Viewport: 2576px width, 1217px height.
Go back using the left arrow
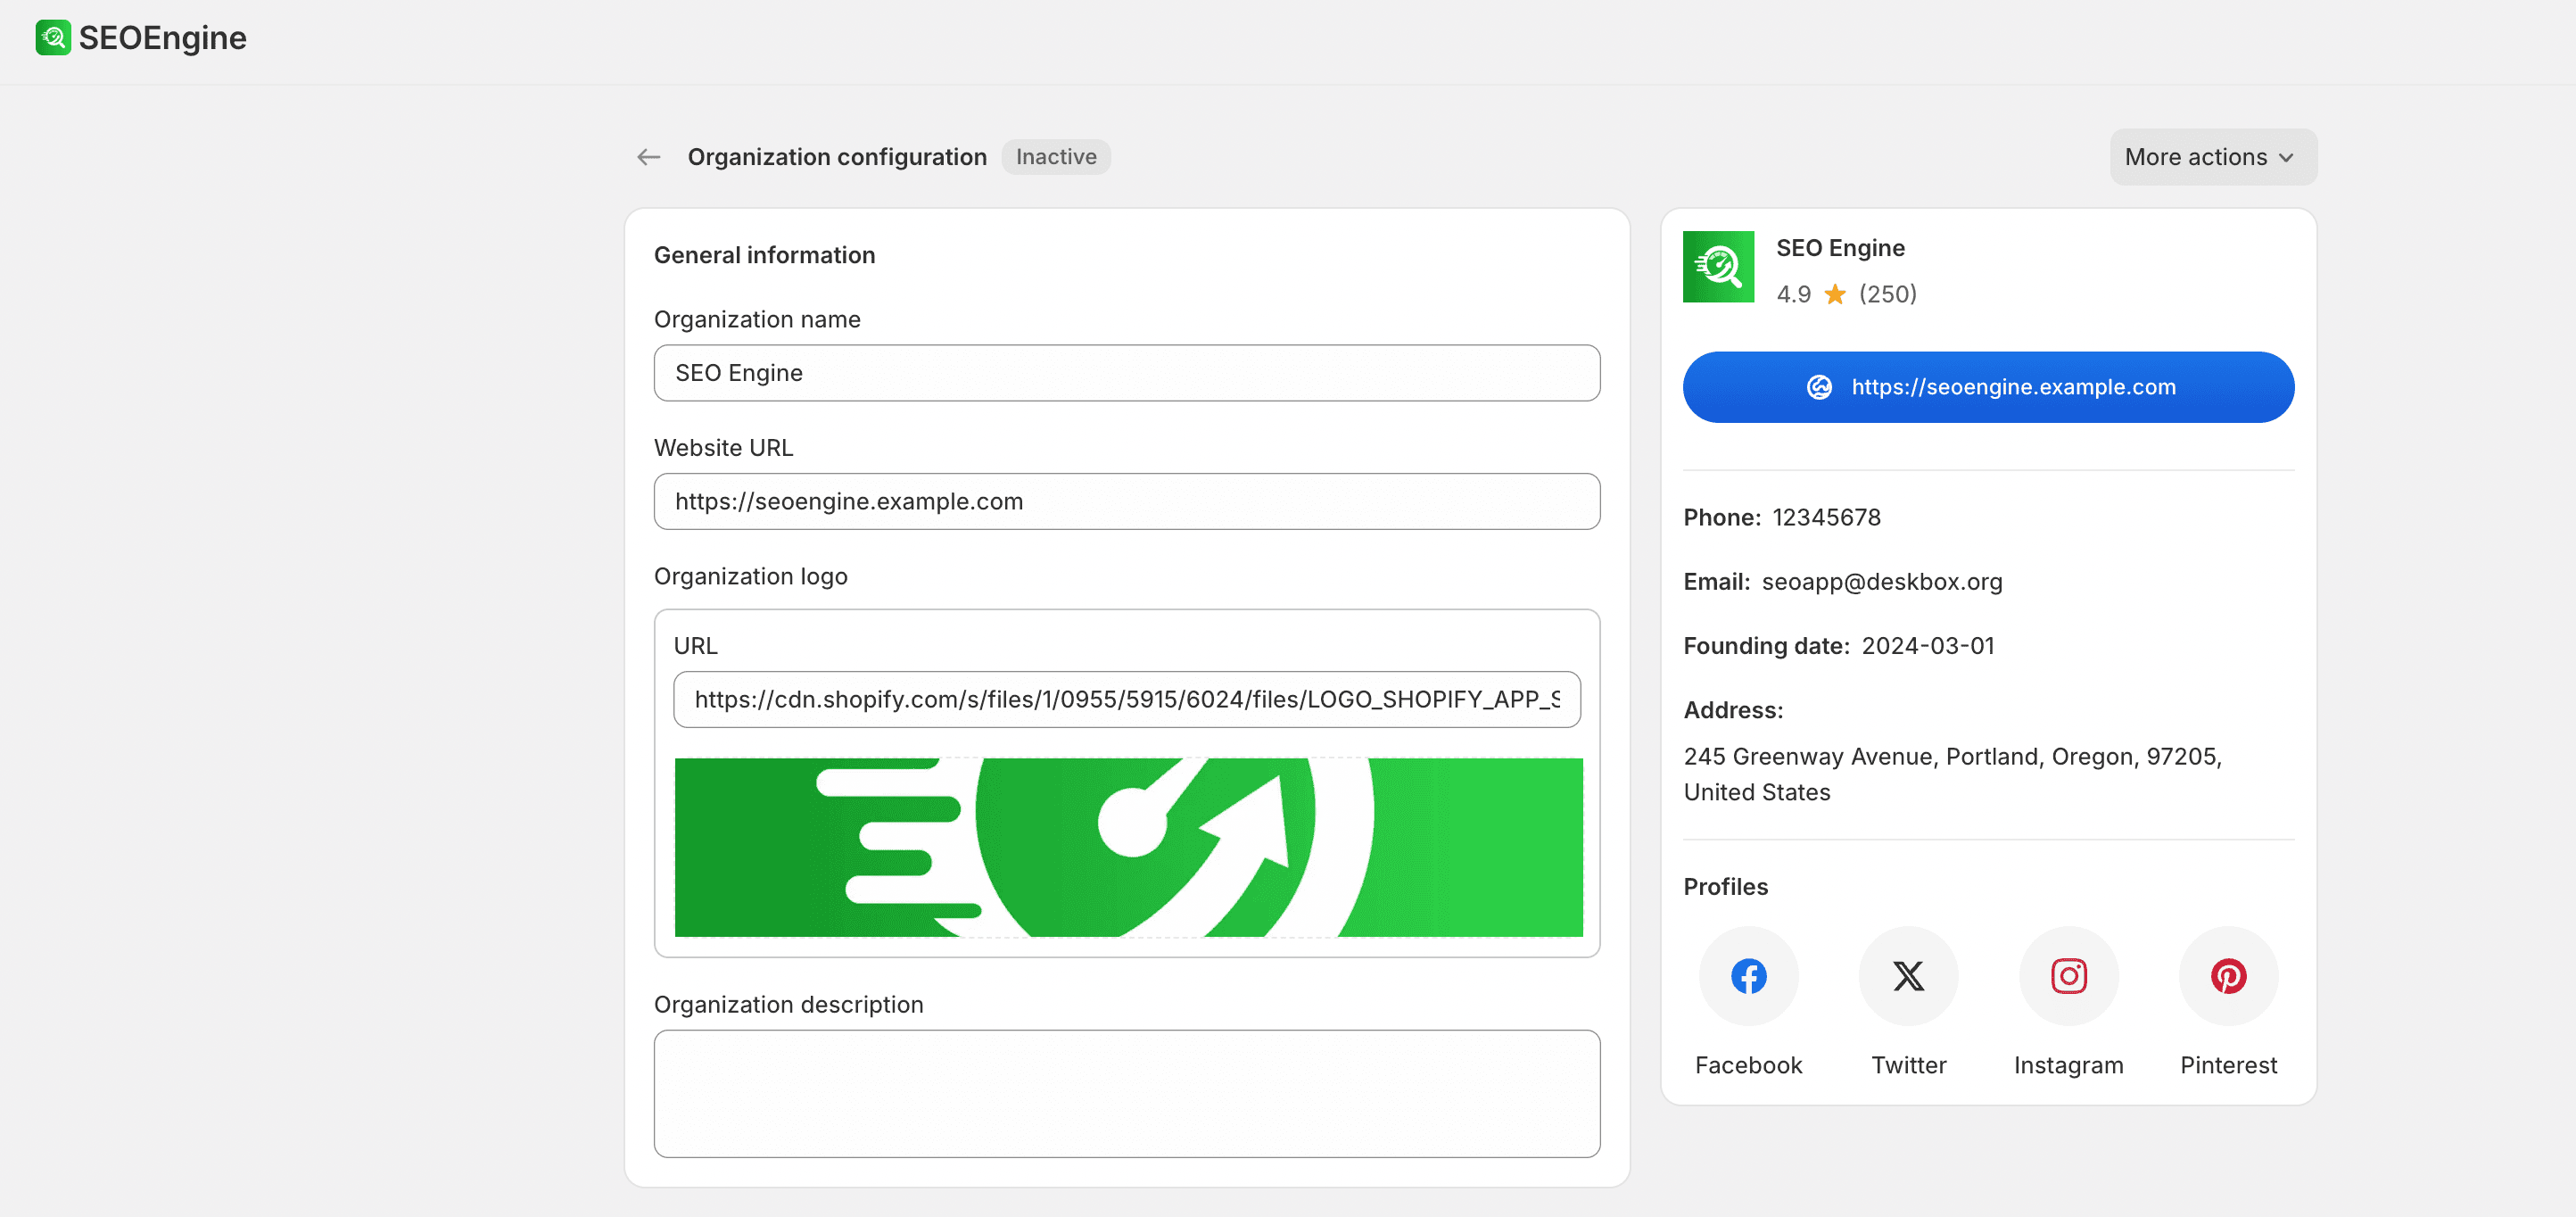click(649, 157)
